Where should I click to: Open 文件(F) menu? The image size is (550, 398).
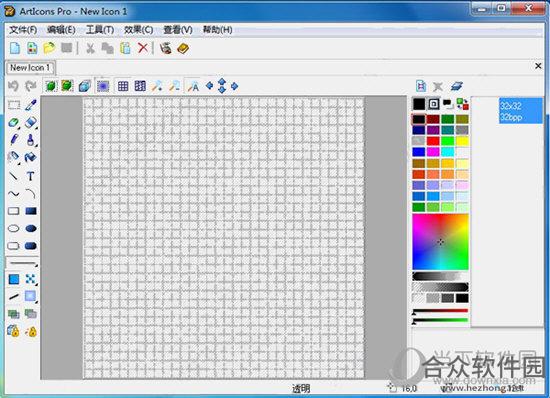[23, 30]
